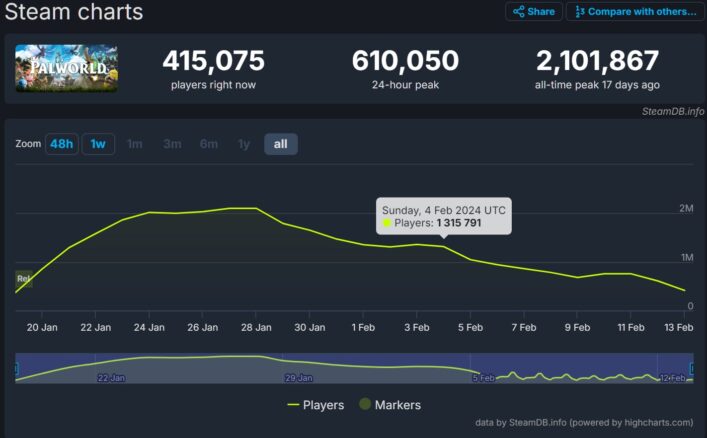Viewport: 707px width, 438px height.
Task: Open Compare with others
Action: [x=636, y=12]
